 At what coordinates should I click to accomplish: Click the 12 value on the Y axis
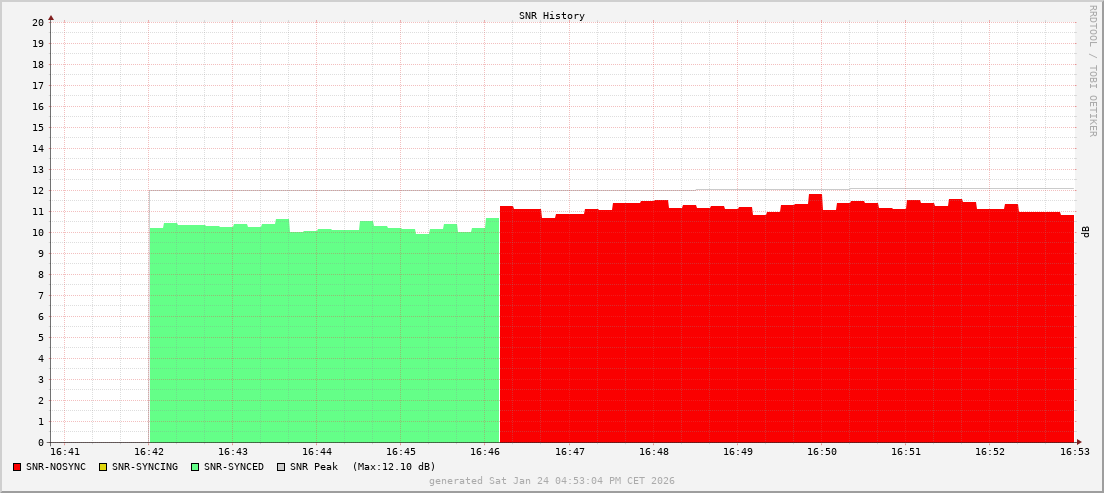37,191
